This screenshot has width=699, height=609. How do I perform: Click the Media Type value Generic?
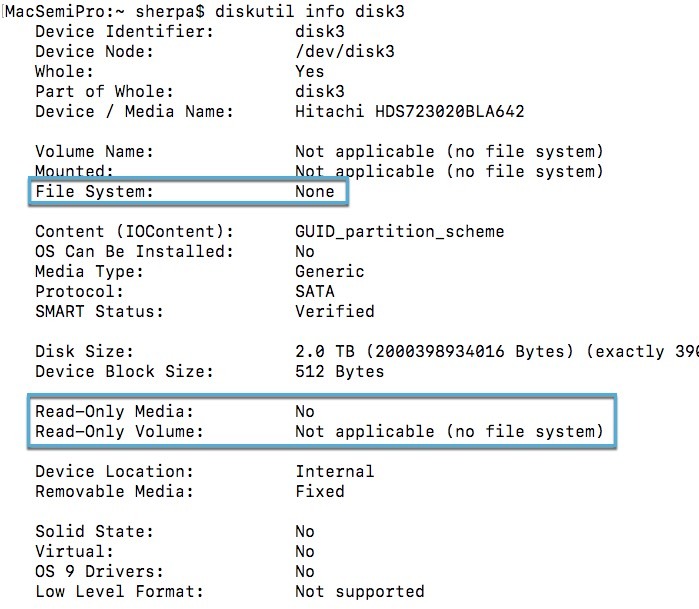tap(330, 271)
